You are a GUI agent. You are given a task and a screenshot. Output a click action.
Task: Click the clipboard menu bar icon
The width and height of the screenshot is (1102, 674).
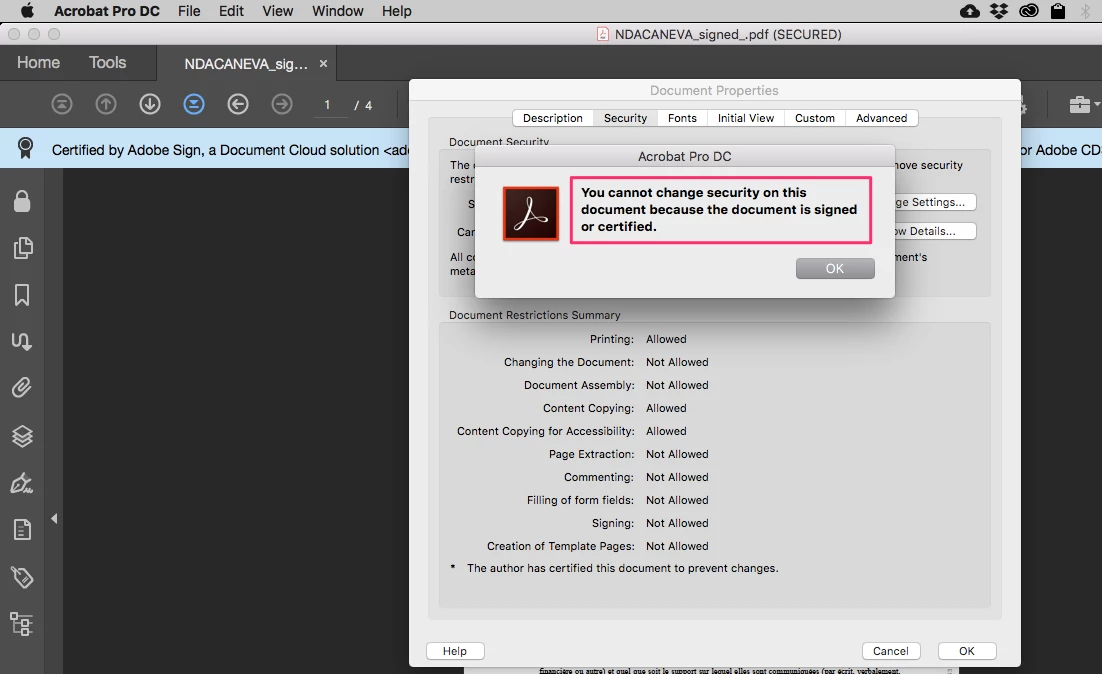(x=1058, y=11)
